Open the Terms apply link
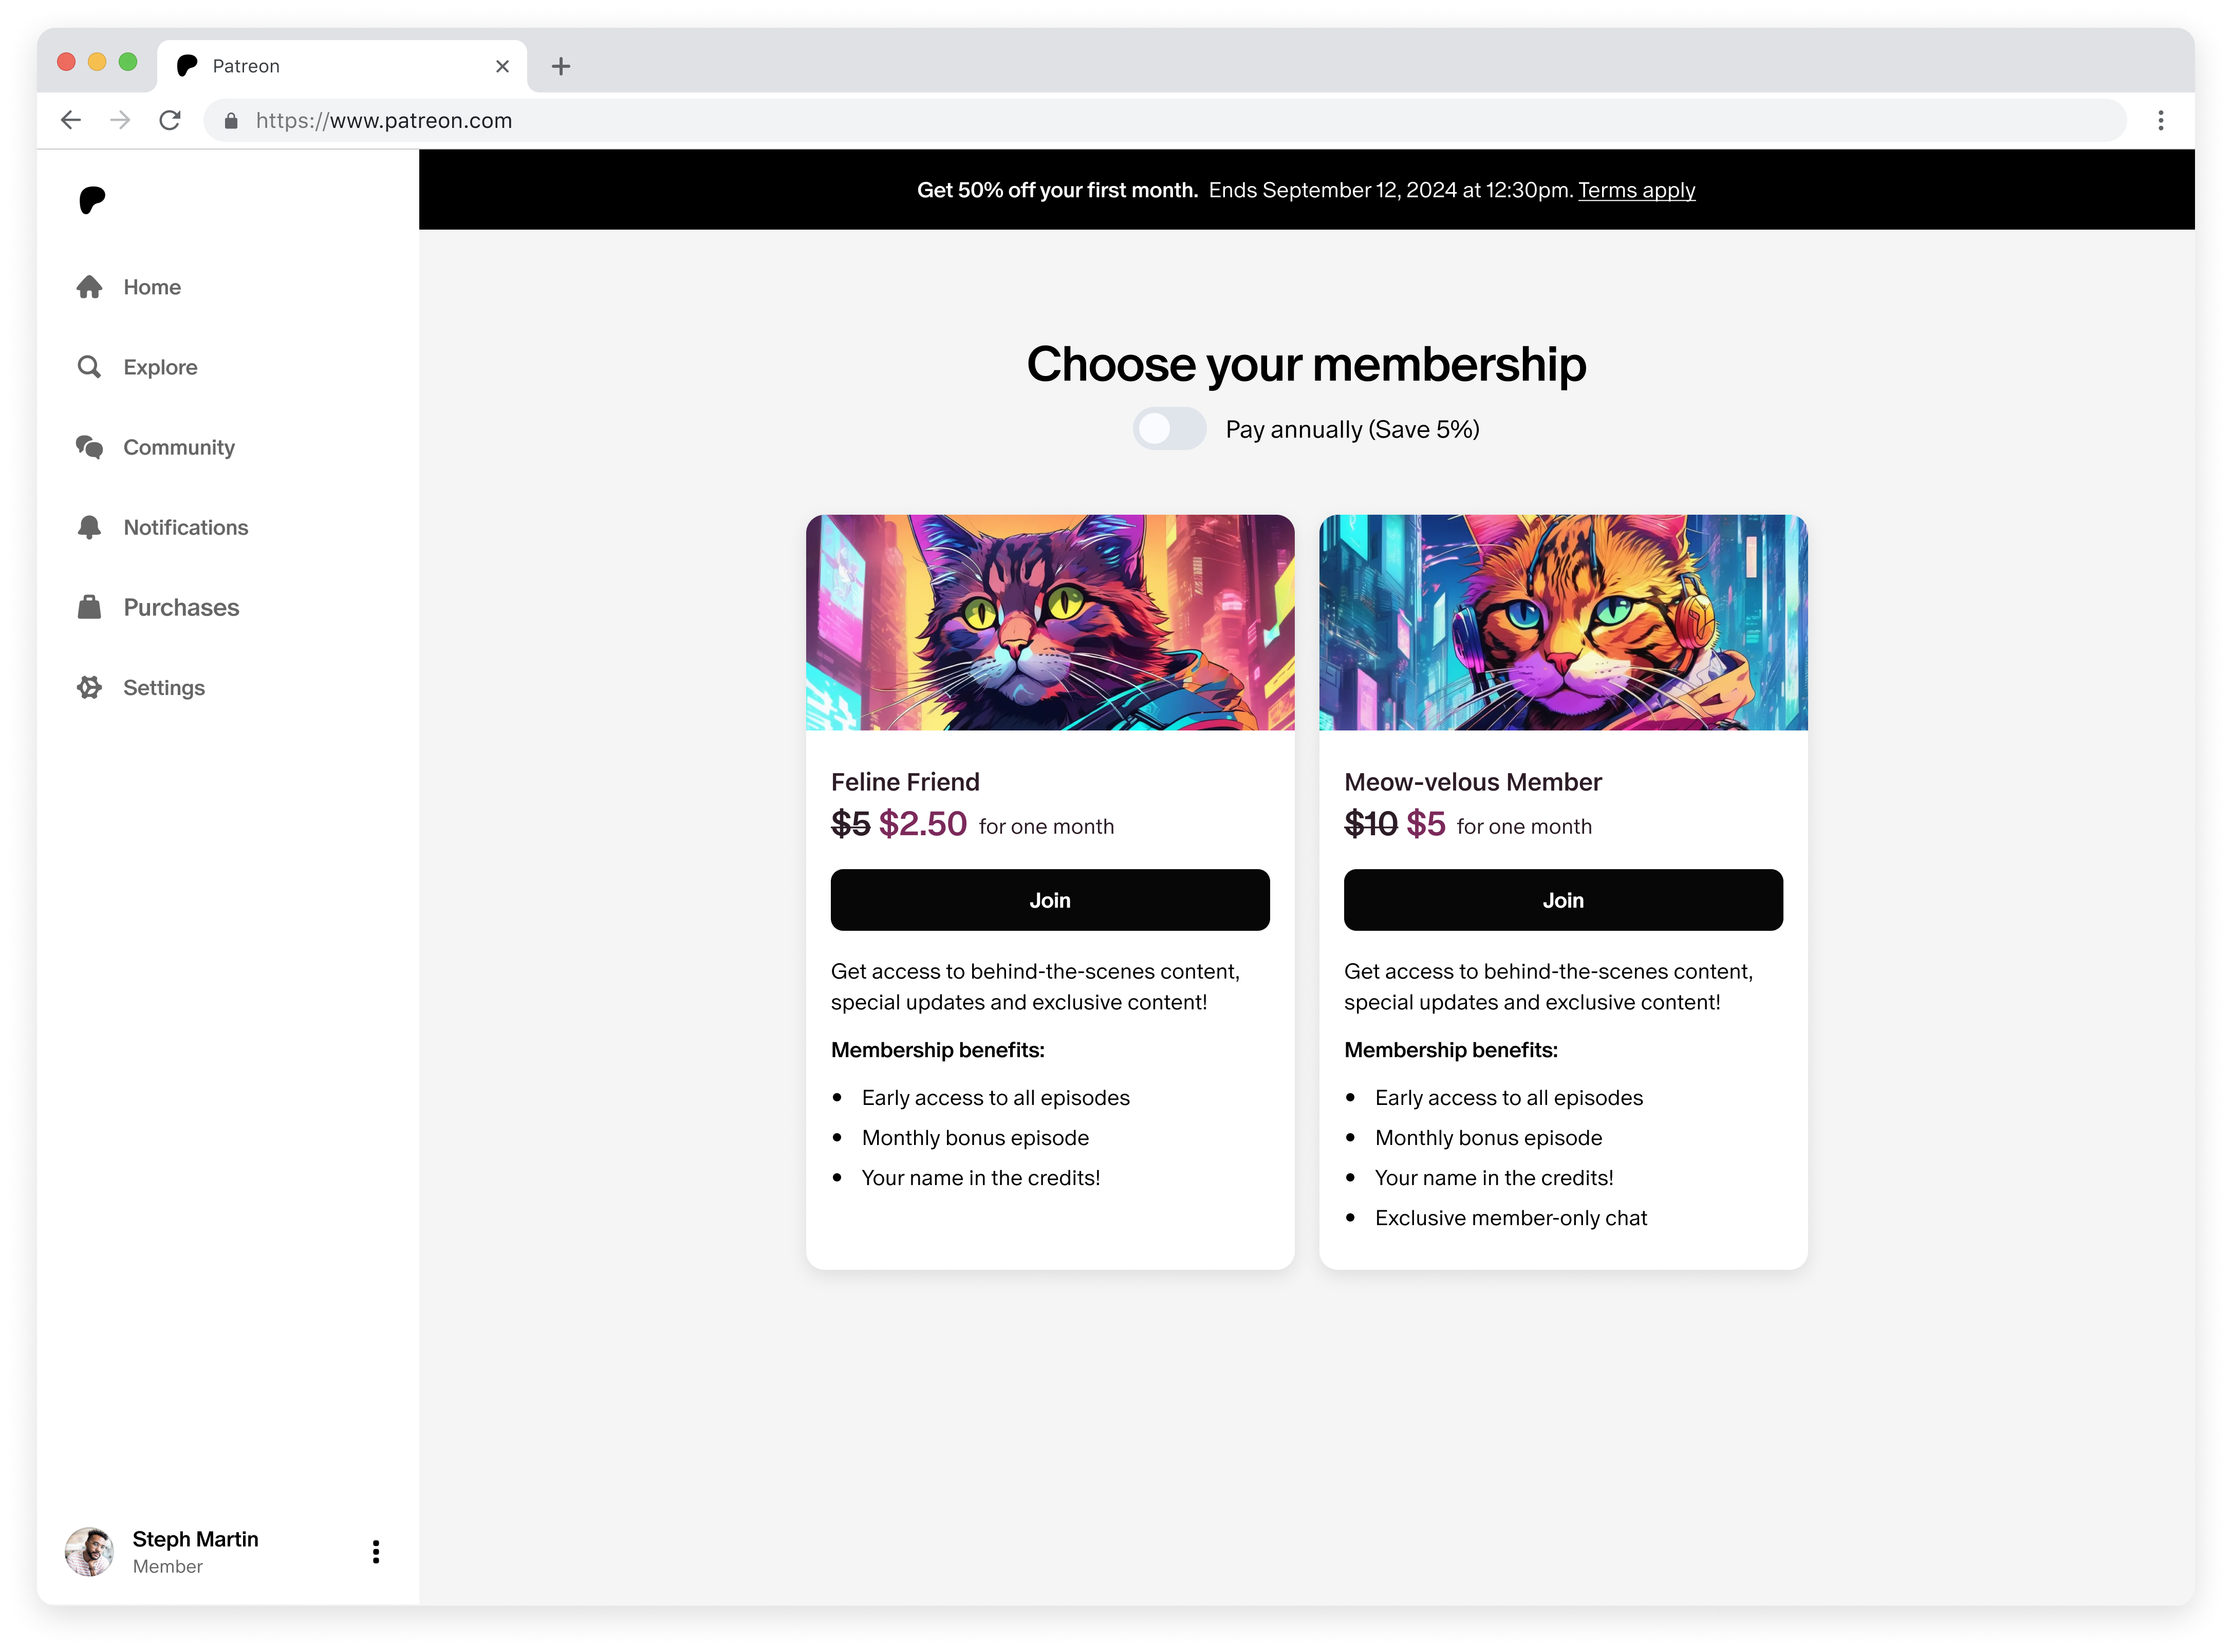Image resolution: width=2232 pixels, height=1652 pixels. tap(1636, 190)
